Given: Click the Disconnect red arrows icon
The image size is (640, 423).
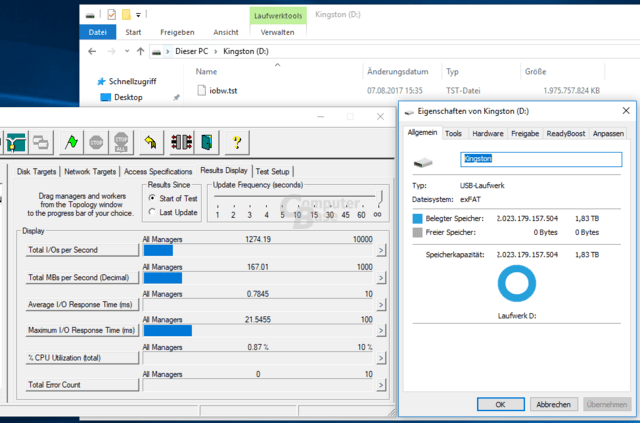Looking at the screenshot, I should tap(182, 142).
